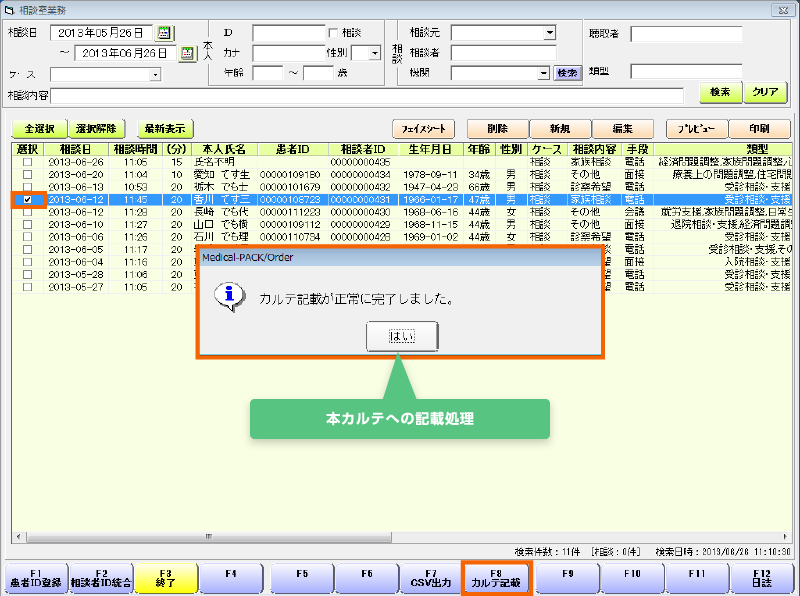Open the 性別 dropdown
This screenshot has height=596, width=800.
374,53
